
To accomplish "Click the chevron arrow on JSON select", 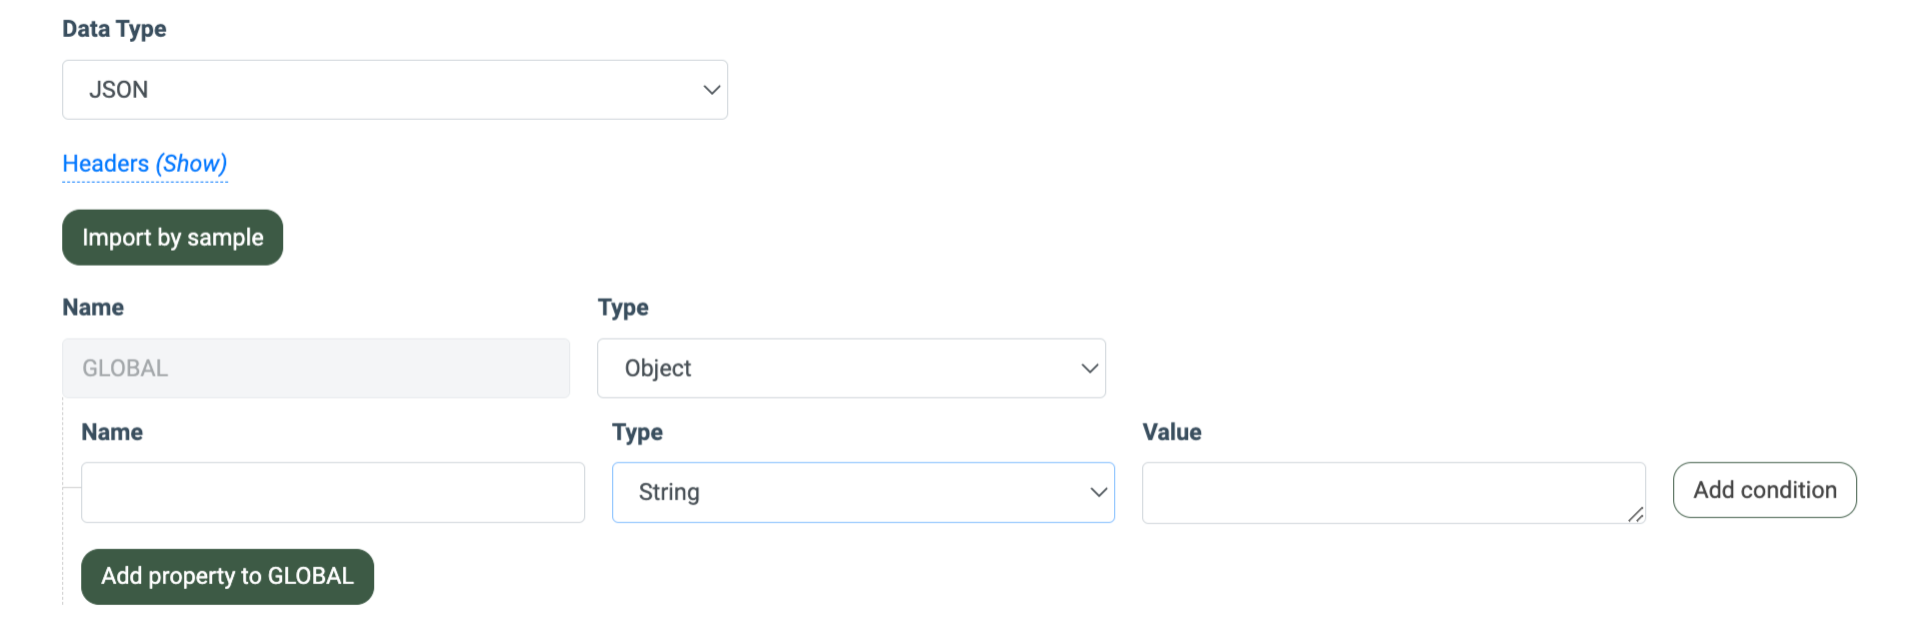I will click(711, 90).
